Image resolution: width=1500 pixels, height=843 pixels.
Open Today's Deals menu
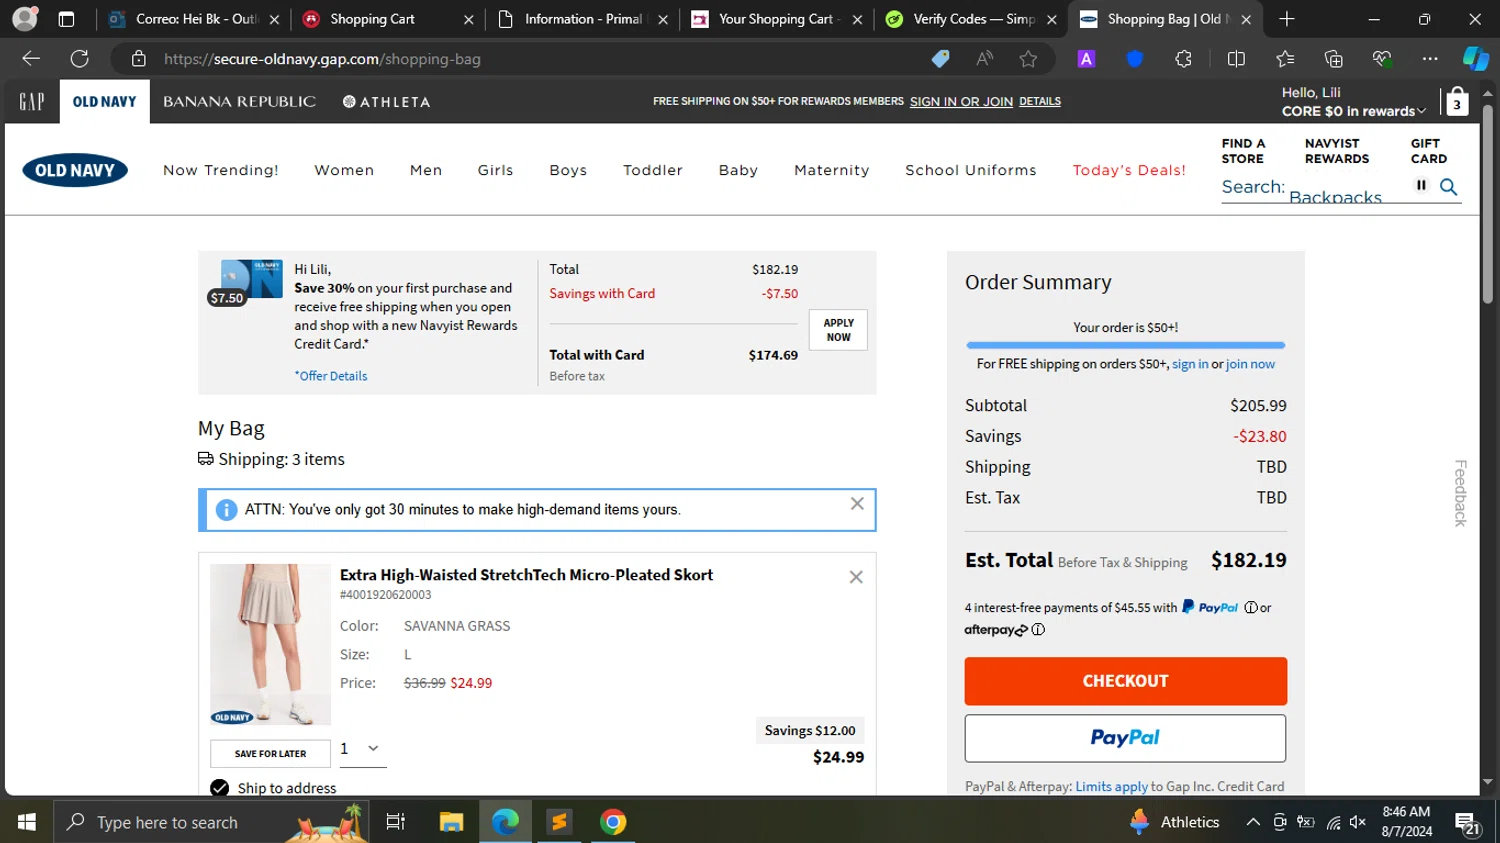1129,170
